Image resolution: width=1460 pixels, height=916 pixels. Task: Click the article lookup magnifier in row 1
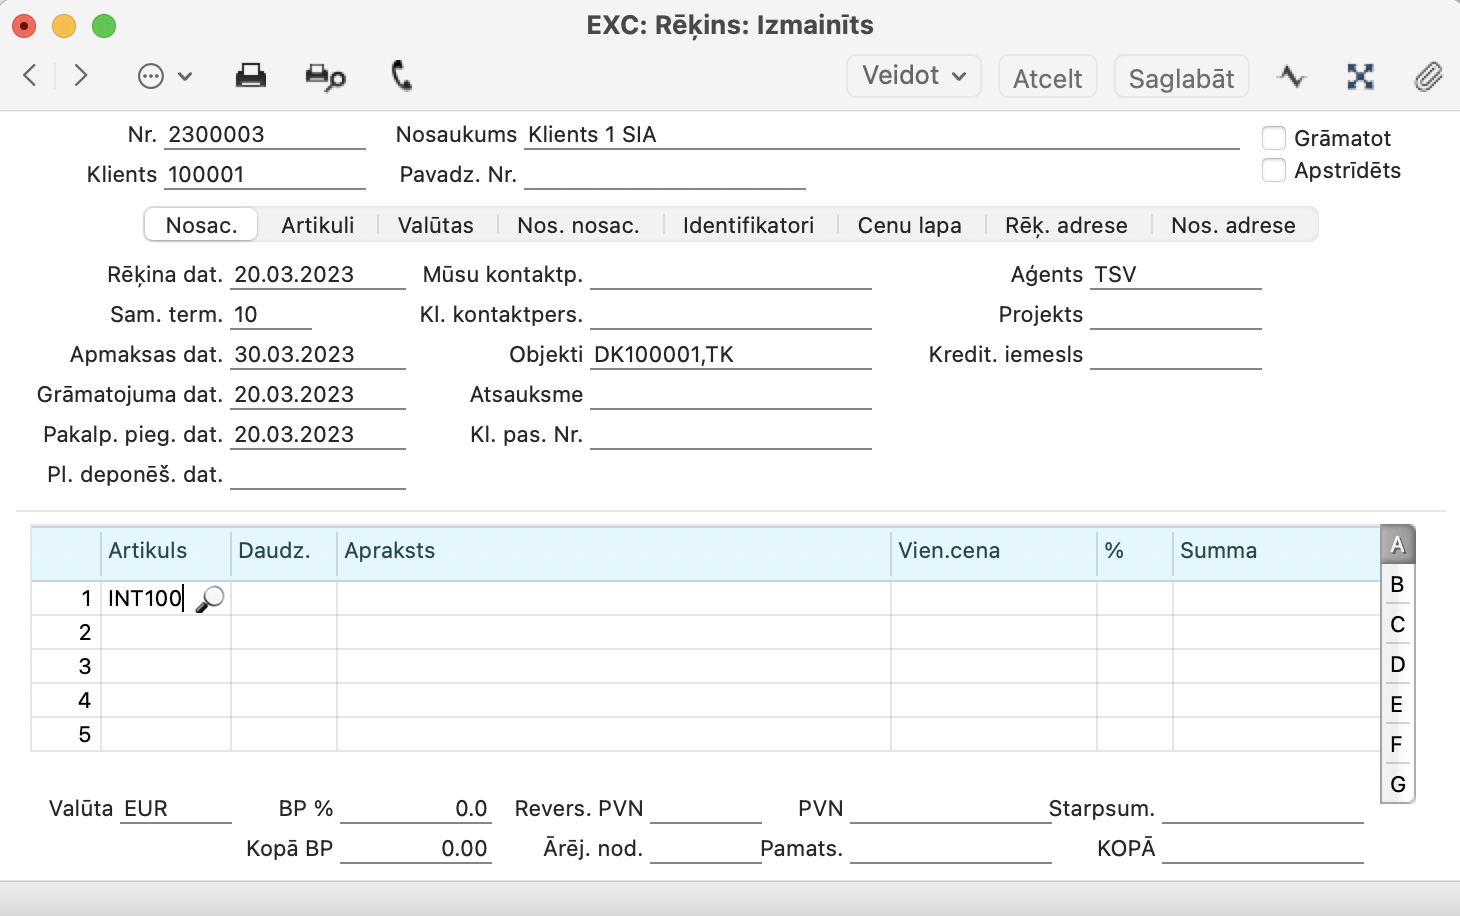(x=210, y=599)
